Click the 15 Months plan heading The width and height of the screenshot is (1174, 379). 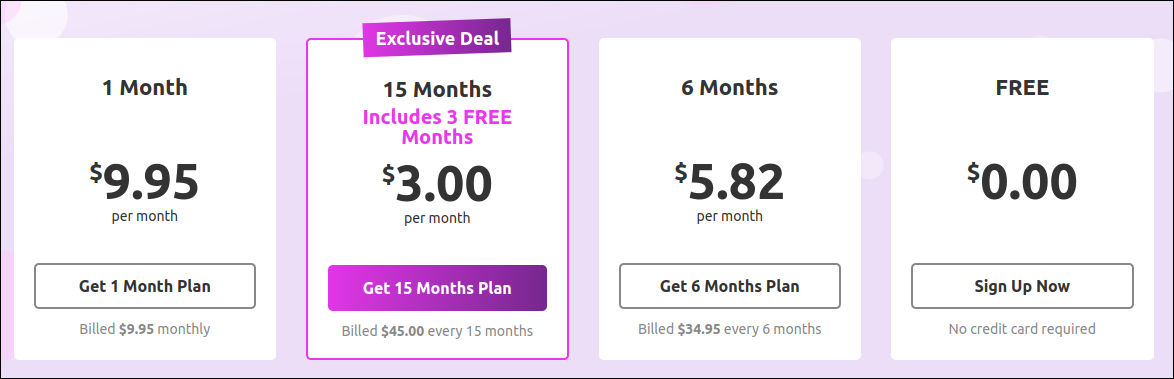[437, 90]
